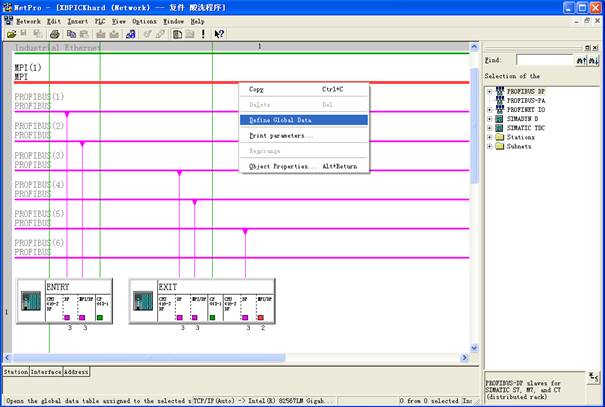The width and height of the screenshot is (605, 407).
Task: Expand the PROFINET IO catalog node
Action: [489, 109]
